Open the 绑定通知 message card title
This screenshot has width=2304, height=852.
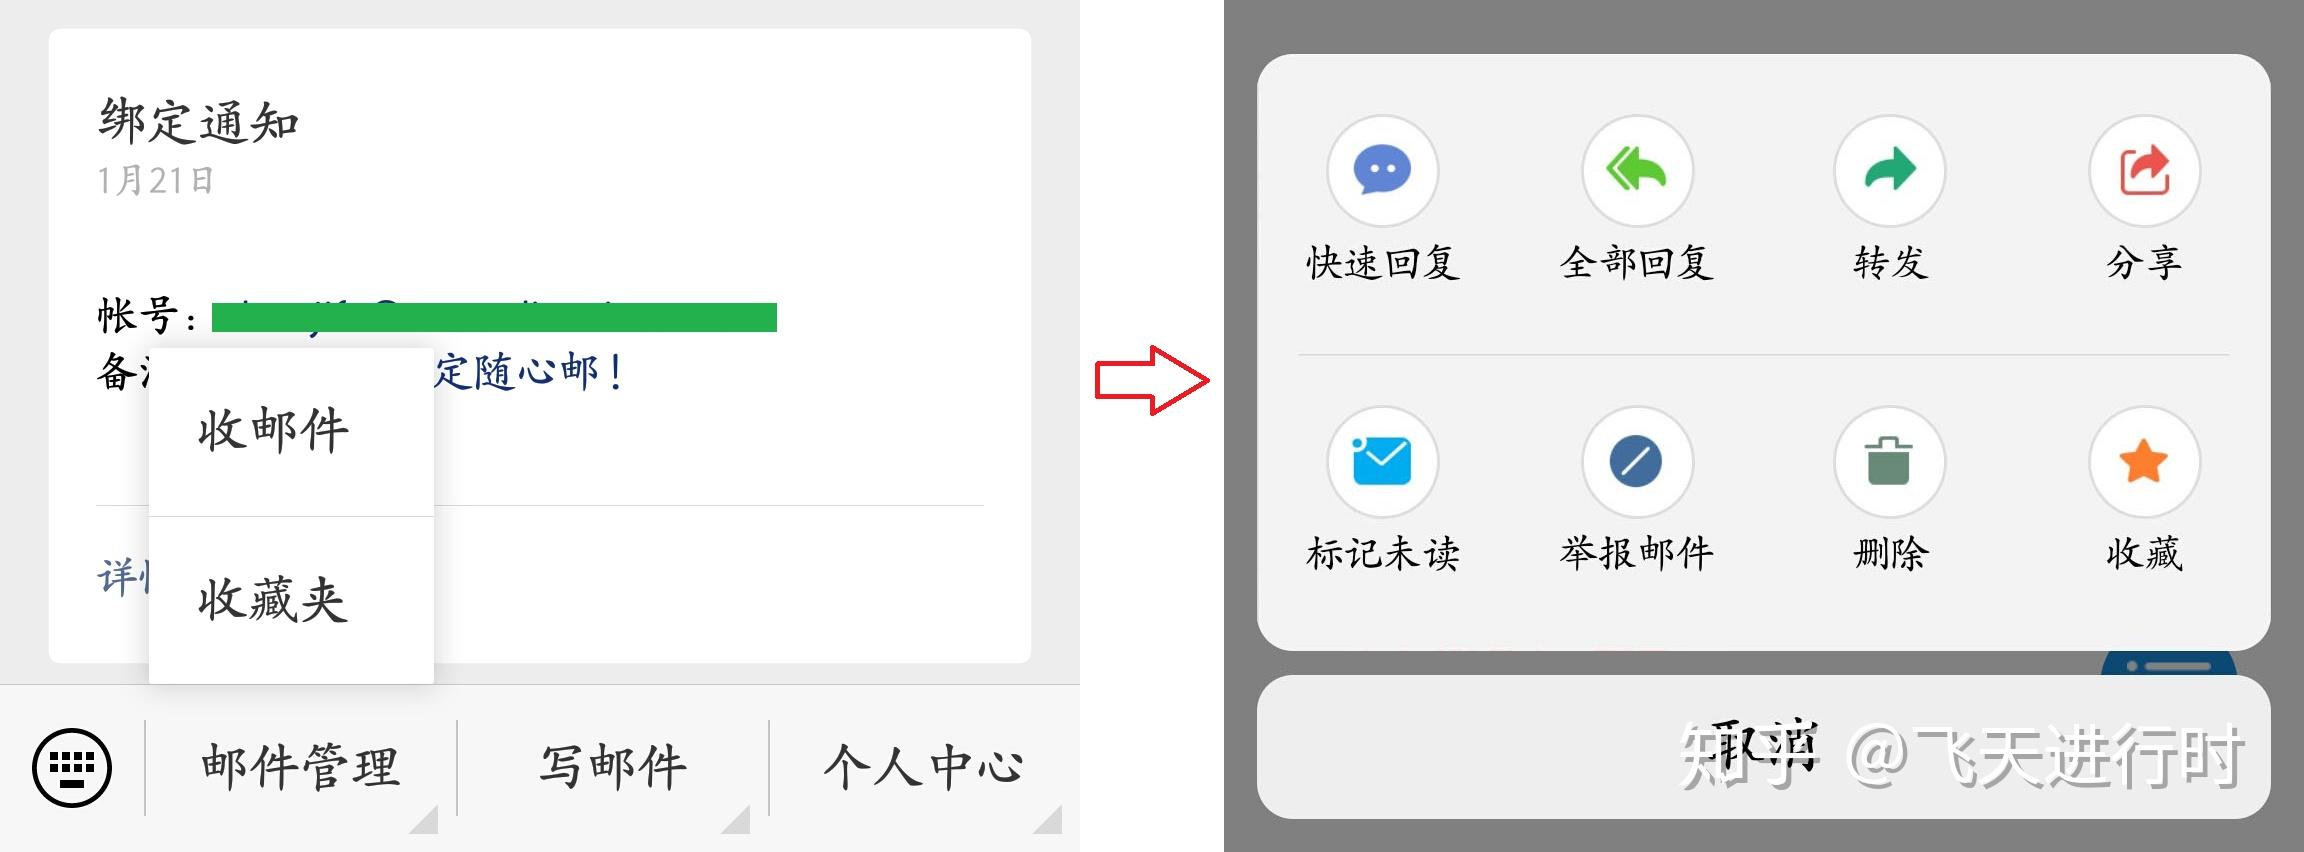198,122
